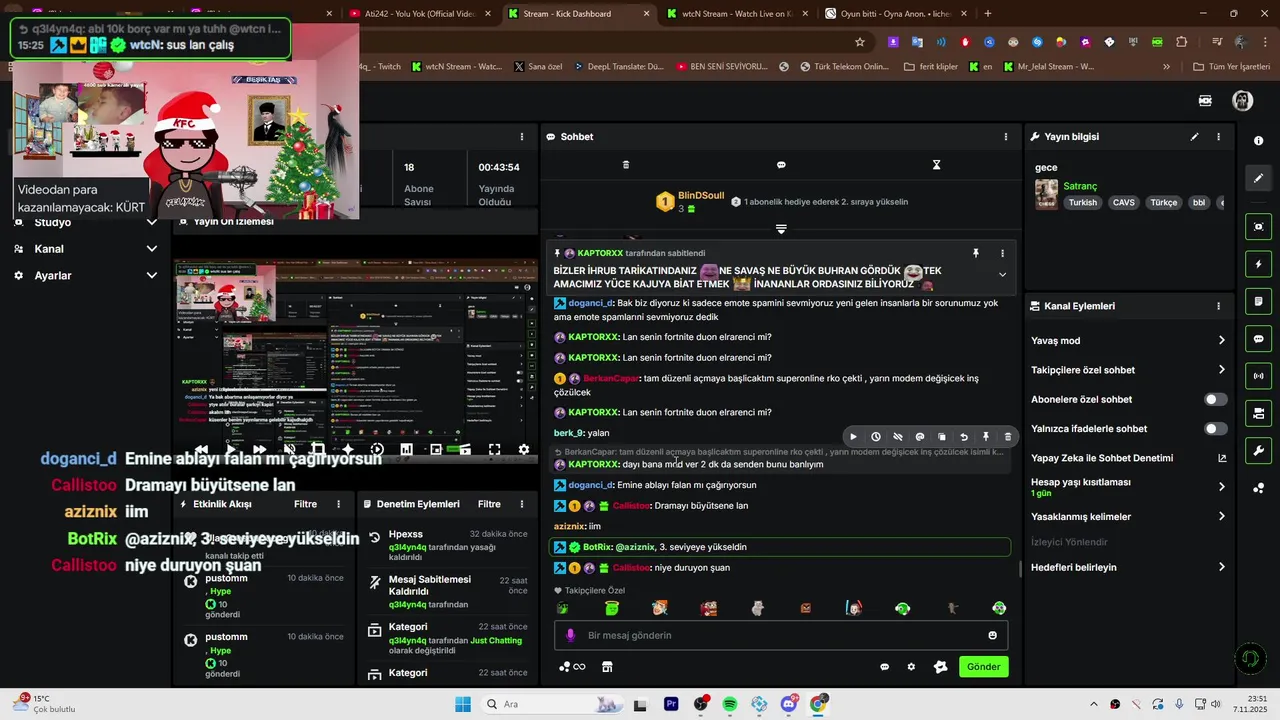Open the emoji picker in message box
Viewport: 1280px width, 720px height.
pyautogui.click(x=992, y=636)
